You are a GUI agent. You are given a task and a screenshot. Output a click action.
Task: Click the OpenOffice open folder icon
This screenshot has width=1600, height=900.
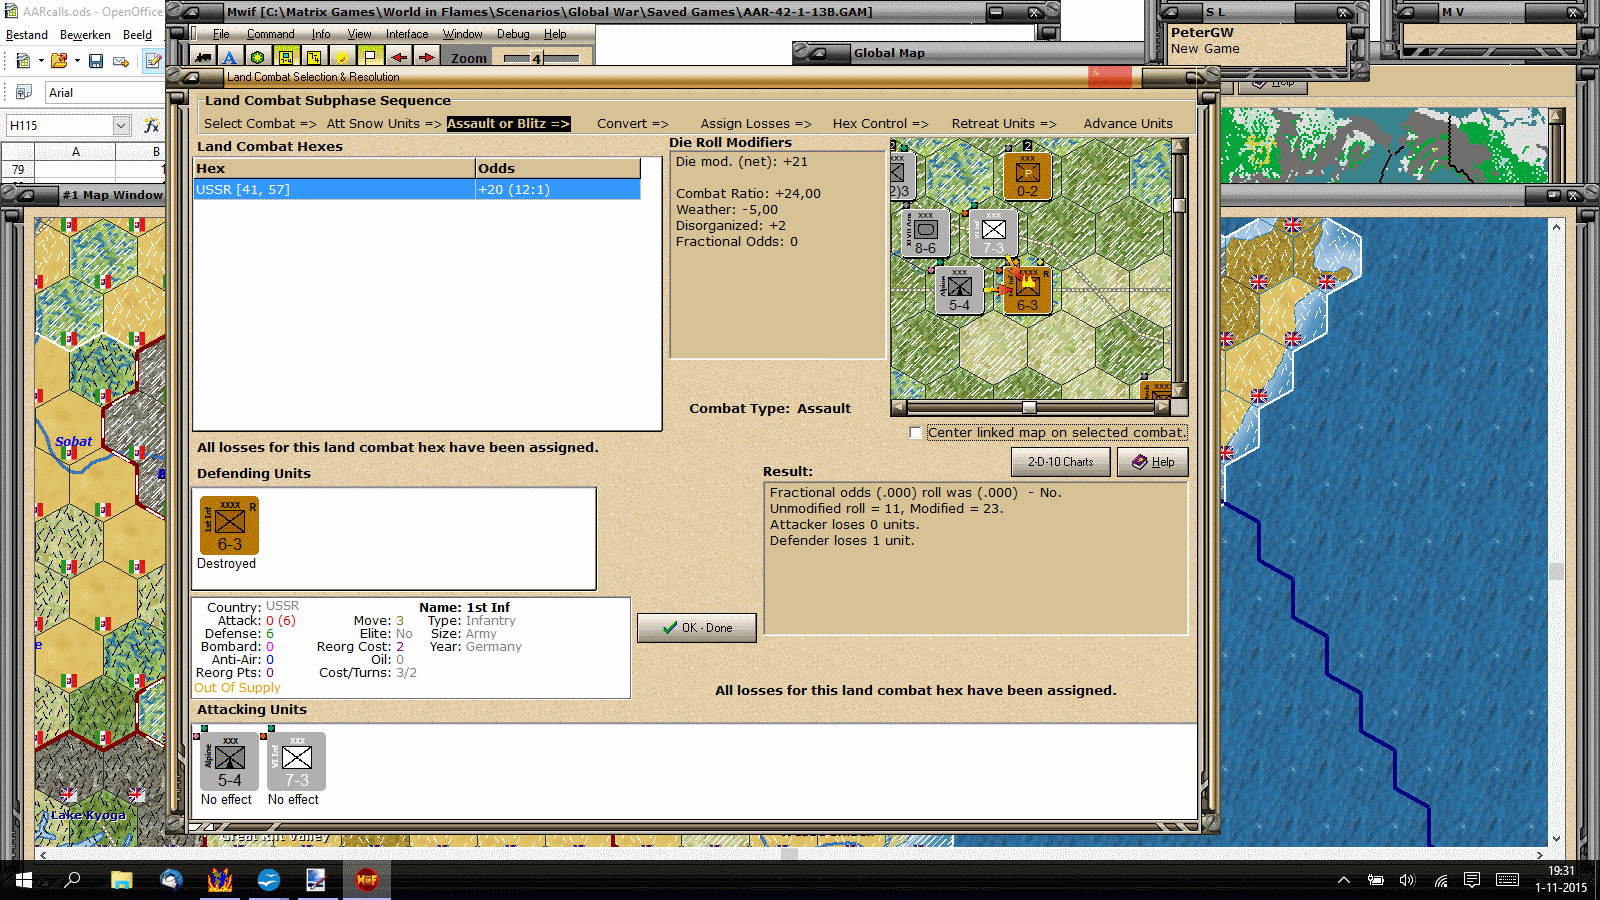tap(59, 61)
